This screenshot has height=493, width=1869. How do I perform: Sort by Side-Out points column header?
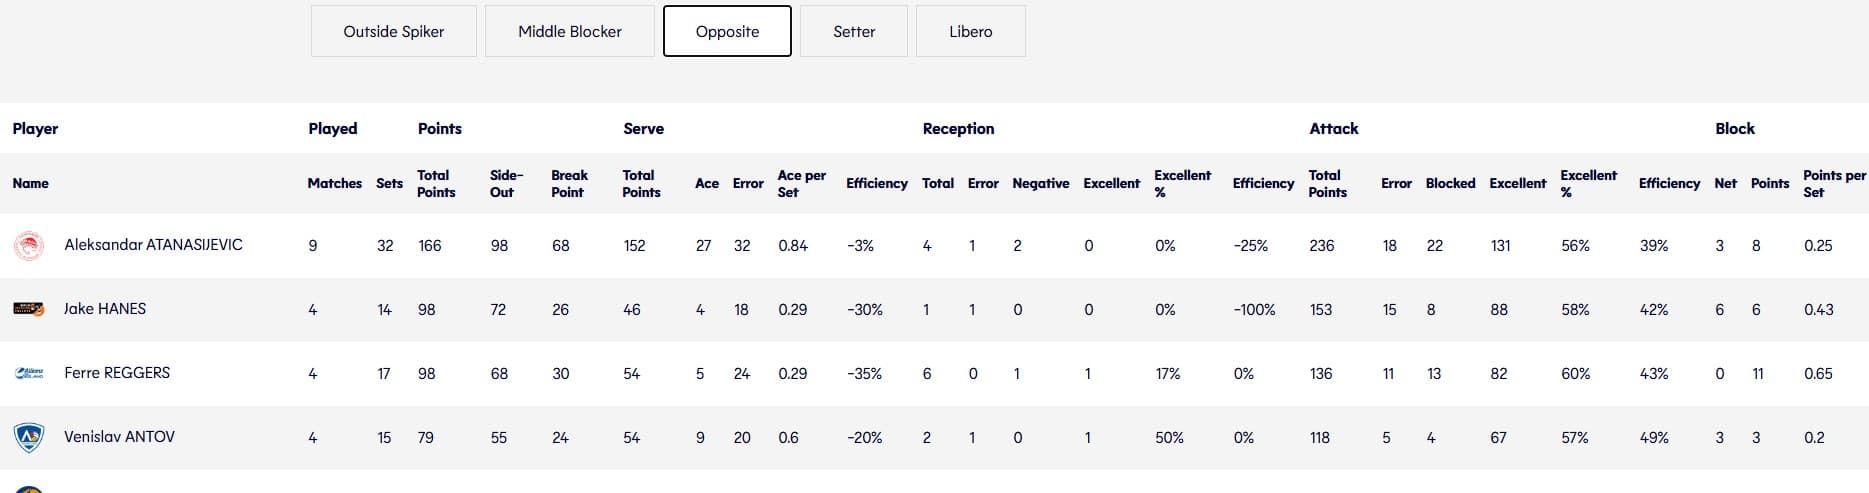(x=506, y=183)
